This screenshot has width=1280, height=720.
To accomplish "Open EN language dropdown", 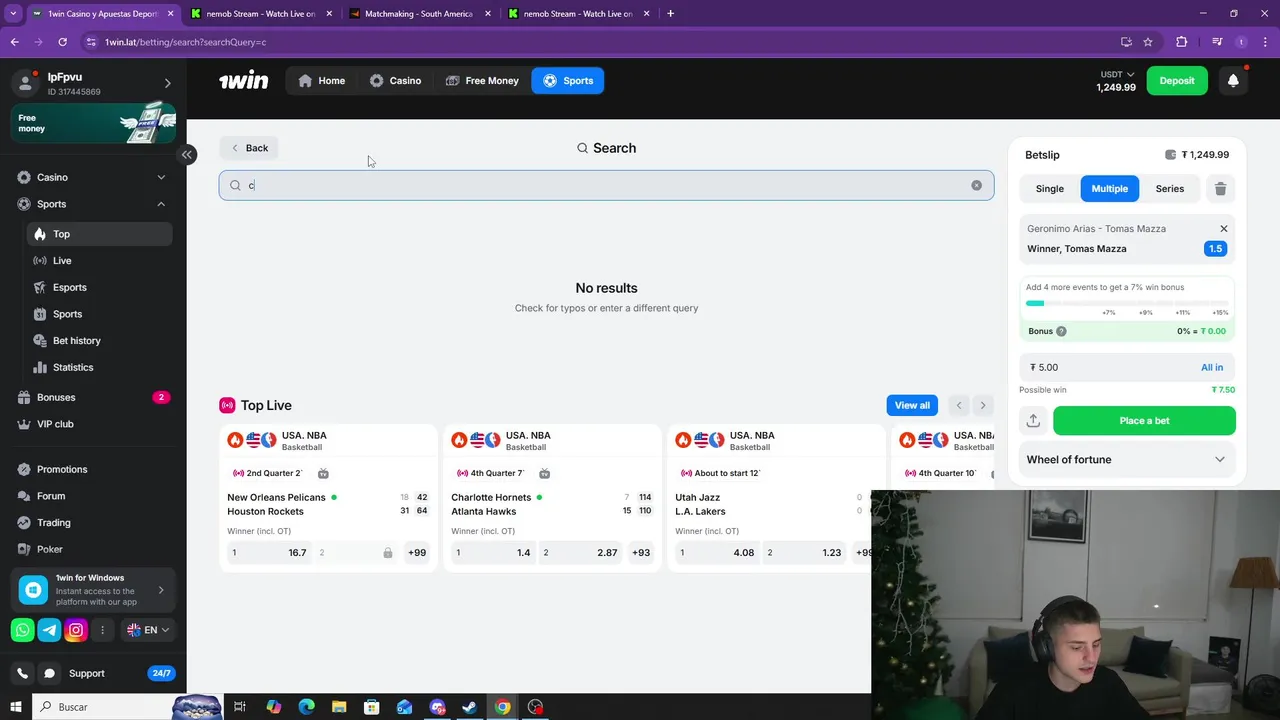I will [x=149, y=630].
